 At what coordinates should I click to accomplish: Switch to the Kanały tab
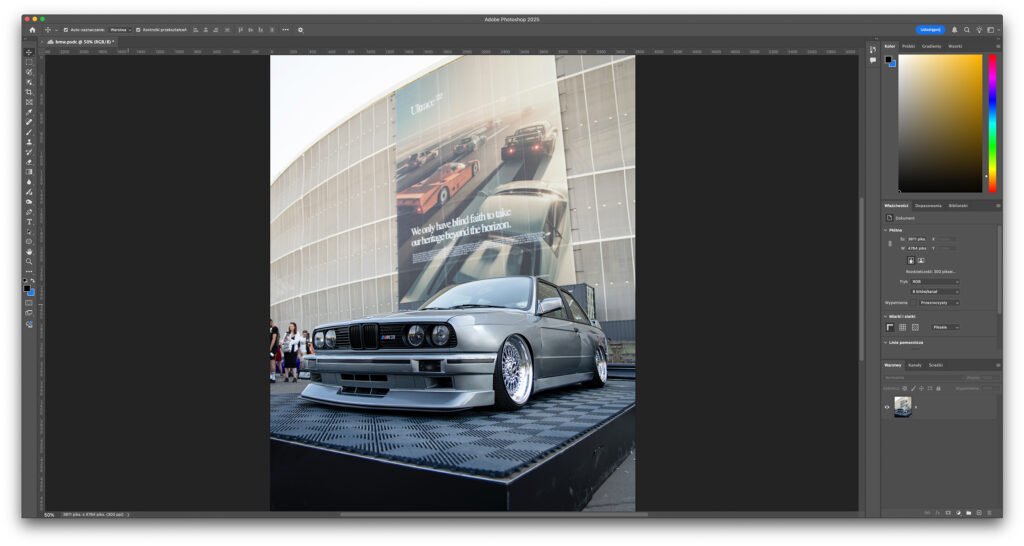click(915, 365)
